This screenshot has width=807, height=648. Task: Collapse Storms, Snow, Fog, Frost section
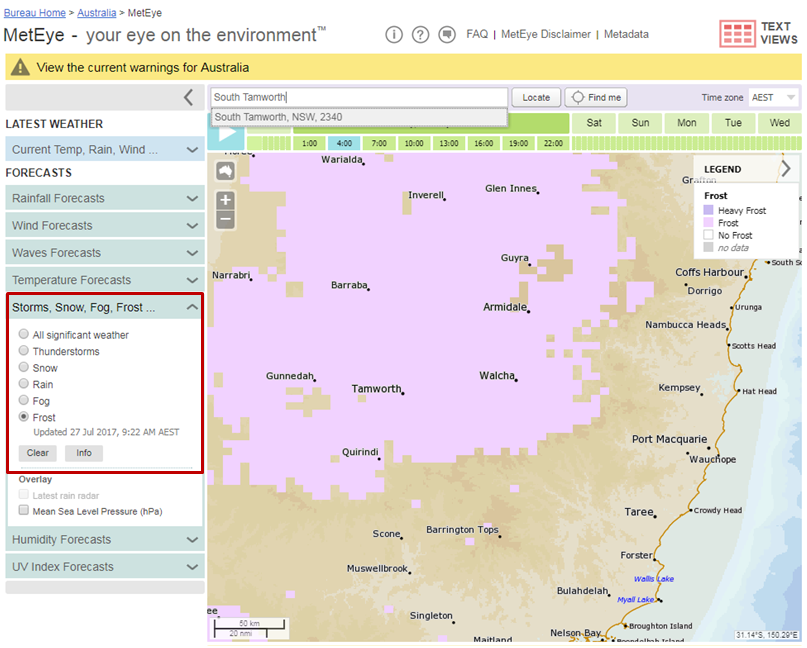tap(105, 307)
